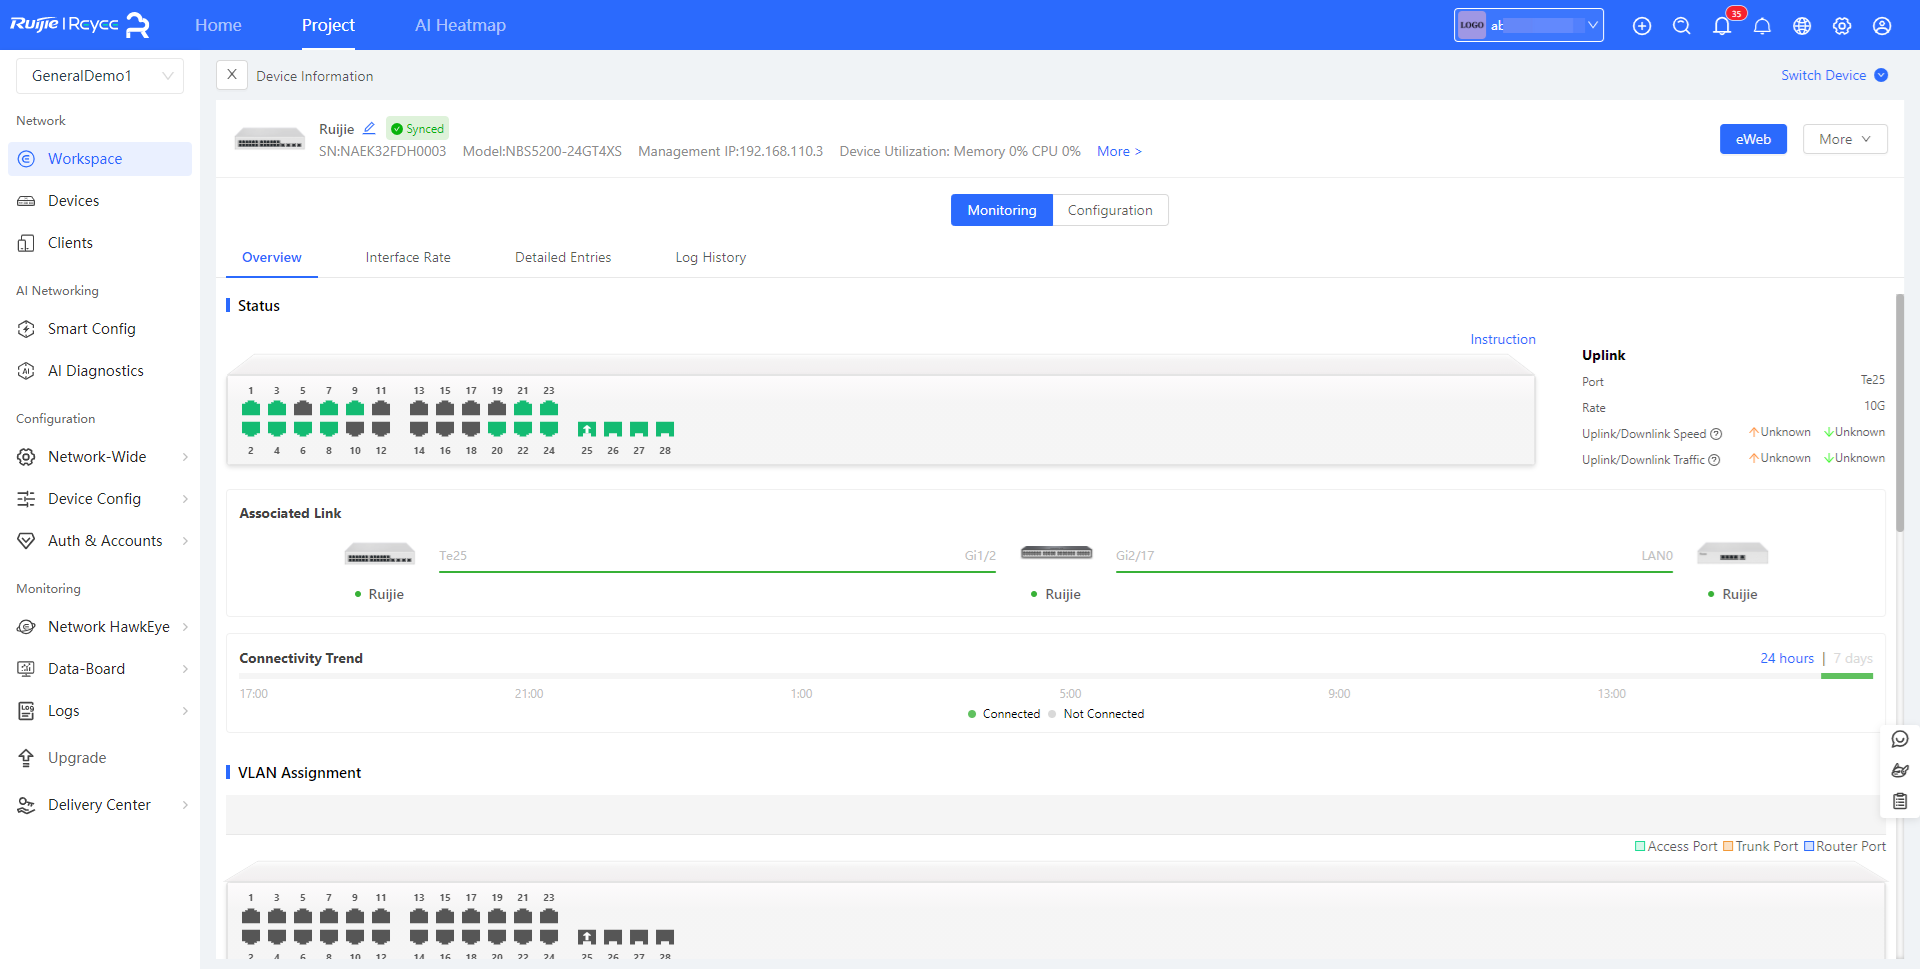Open the search magnifier icon in header
This screenshot has height=969, width=1920.
click(1681, 26)
